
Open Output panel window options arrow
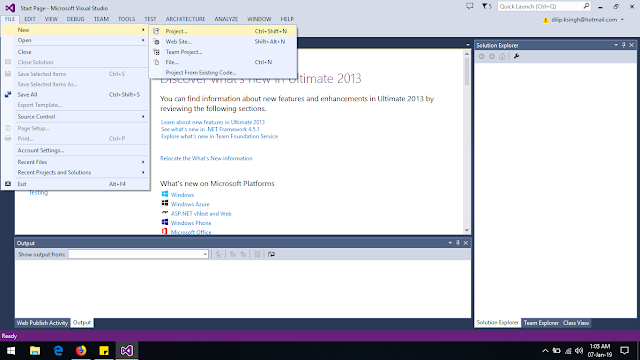tap(450, 243)
